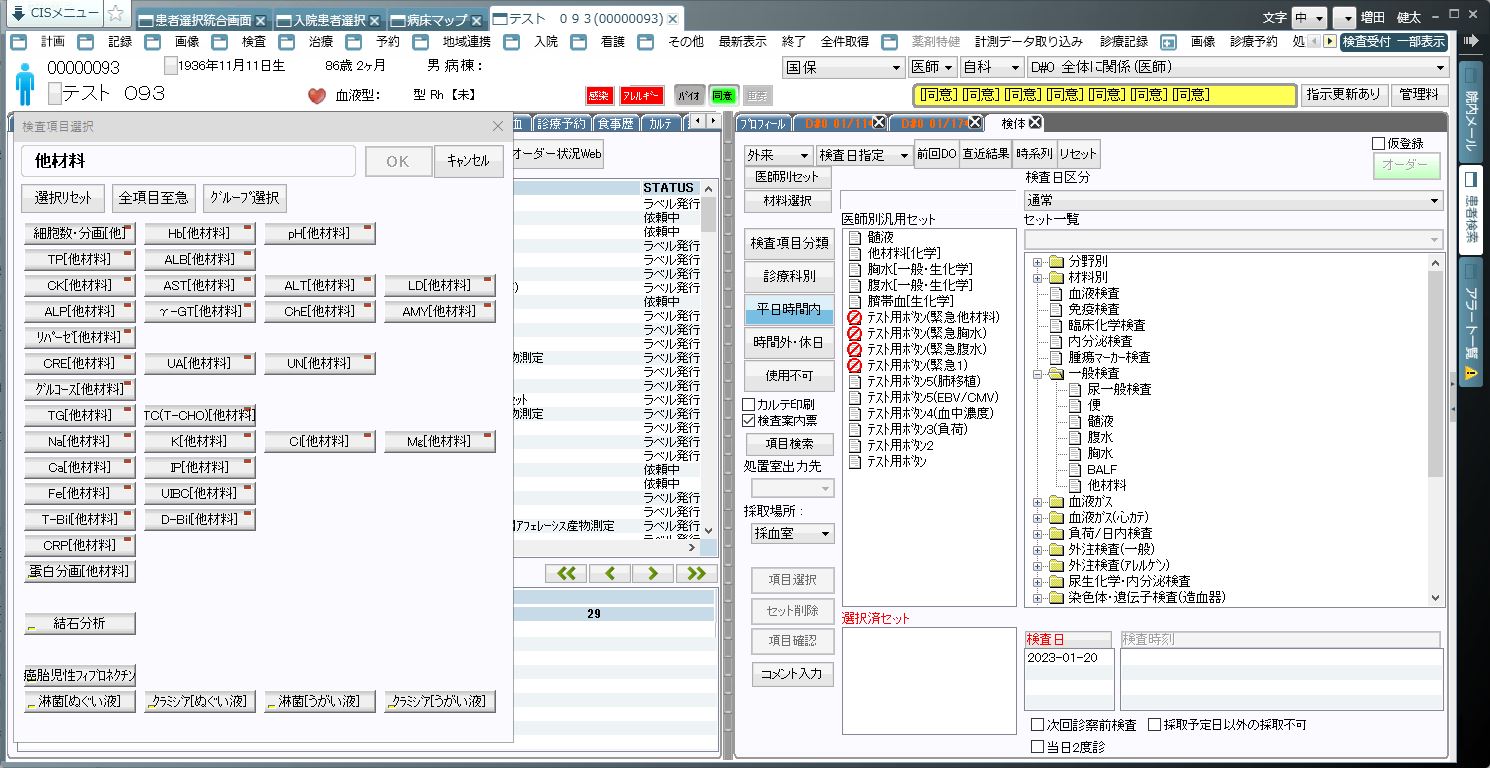Close the 検査項目選択 dialog with X
Viewport: 1490px width, 768px height.
(498, 126)
